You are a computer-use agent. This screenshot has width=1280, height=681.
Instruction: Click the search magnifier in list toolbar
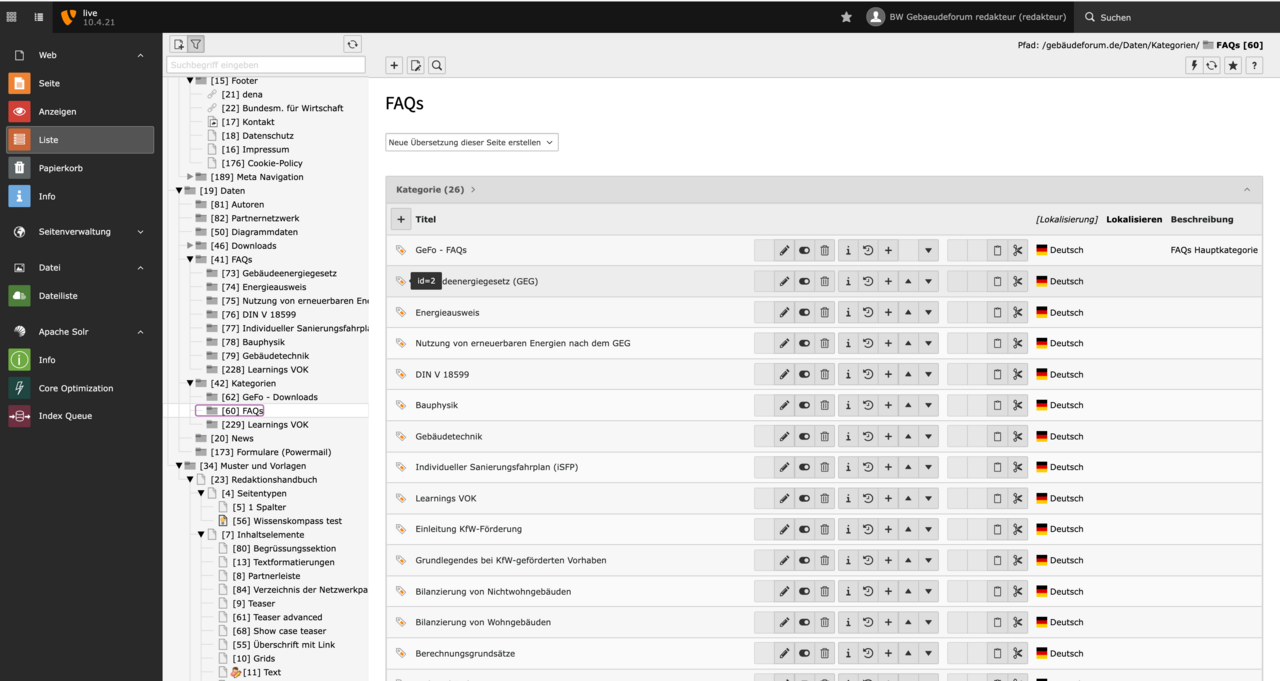[437, 65]
